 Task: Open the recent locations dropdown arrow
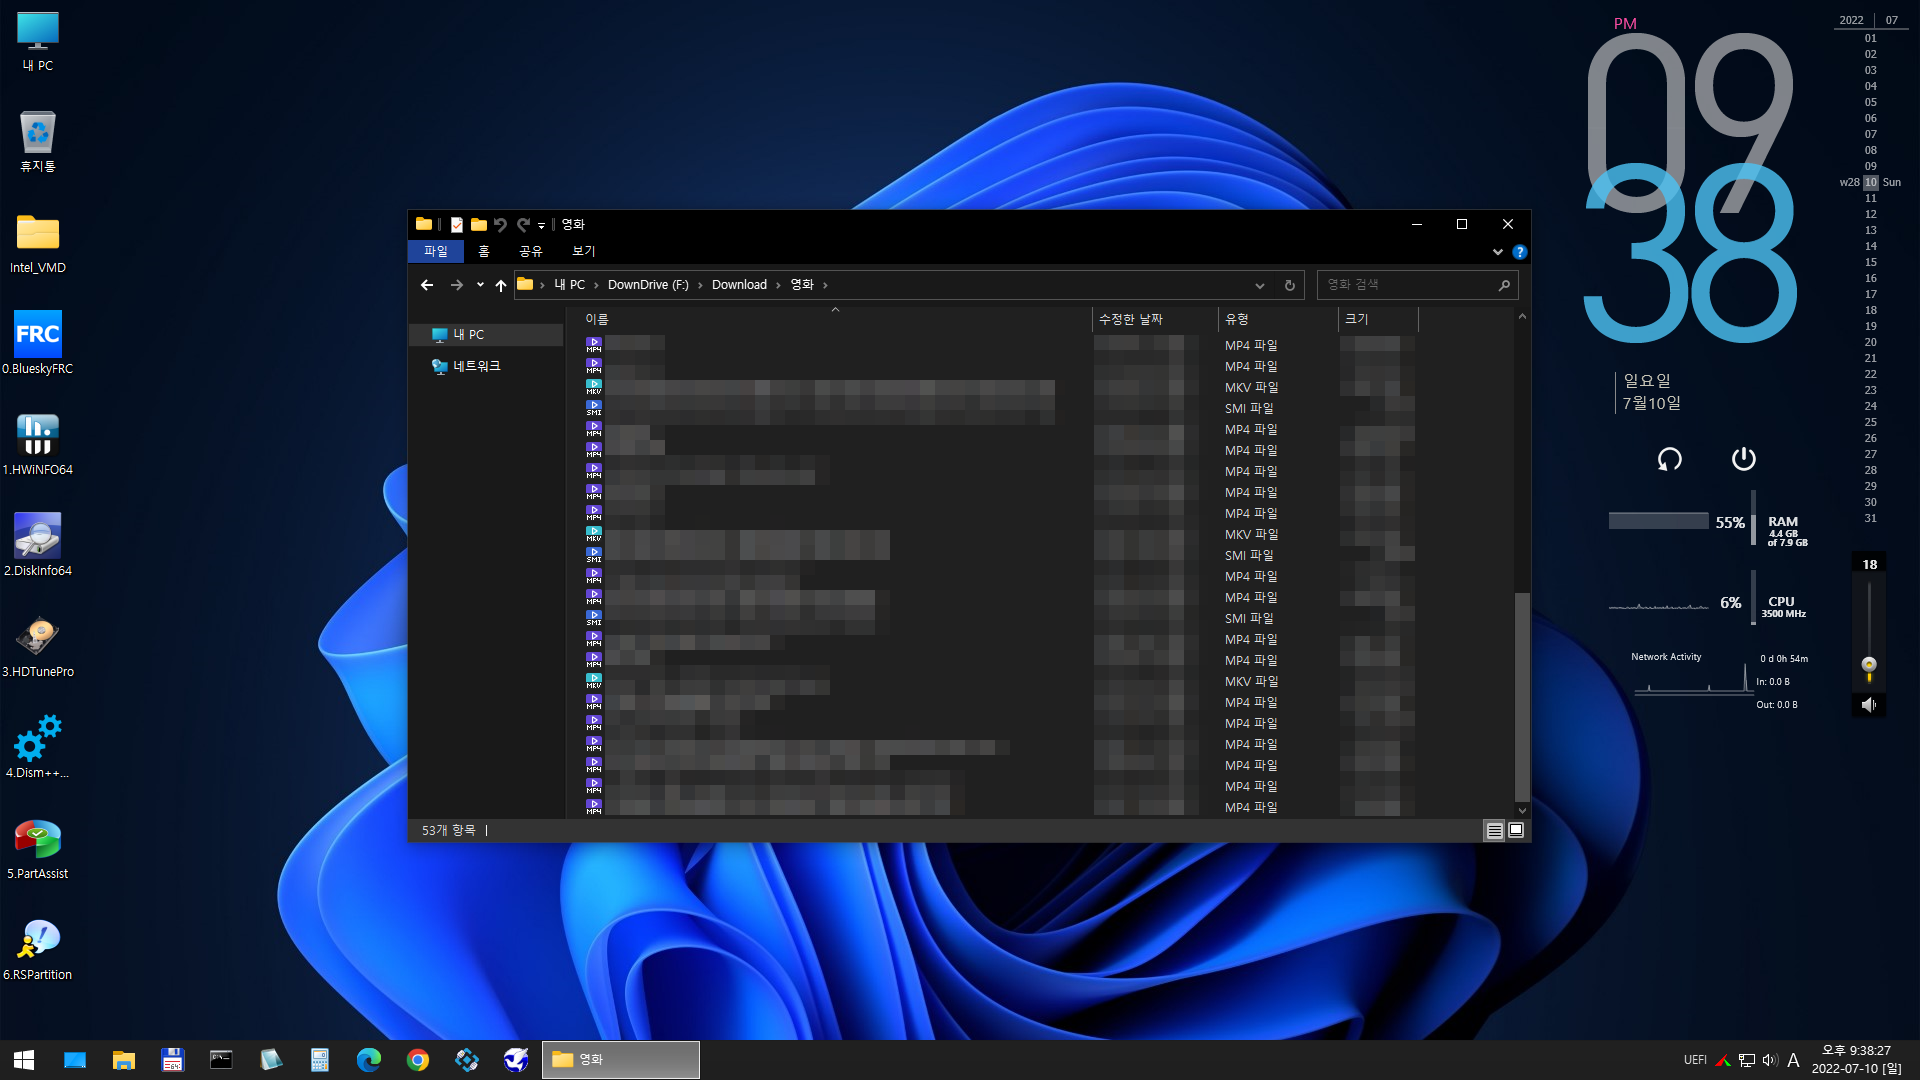(480, 285)
